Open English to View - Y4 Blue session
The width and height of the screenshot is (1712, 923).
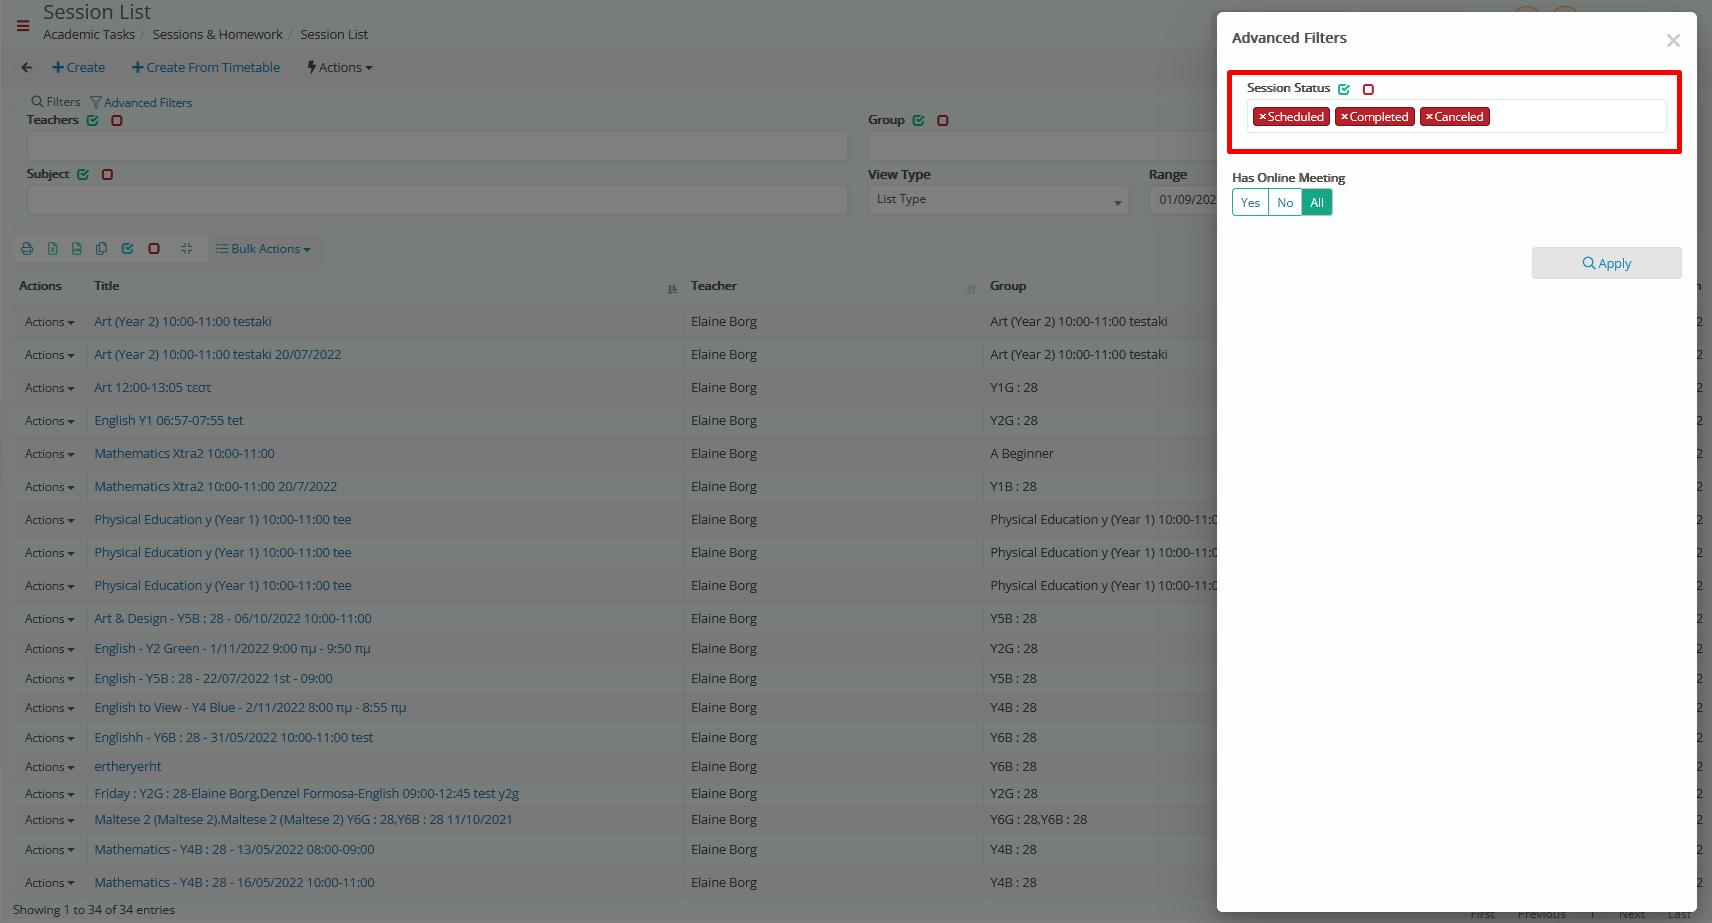[250, 708]
